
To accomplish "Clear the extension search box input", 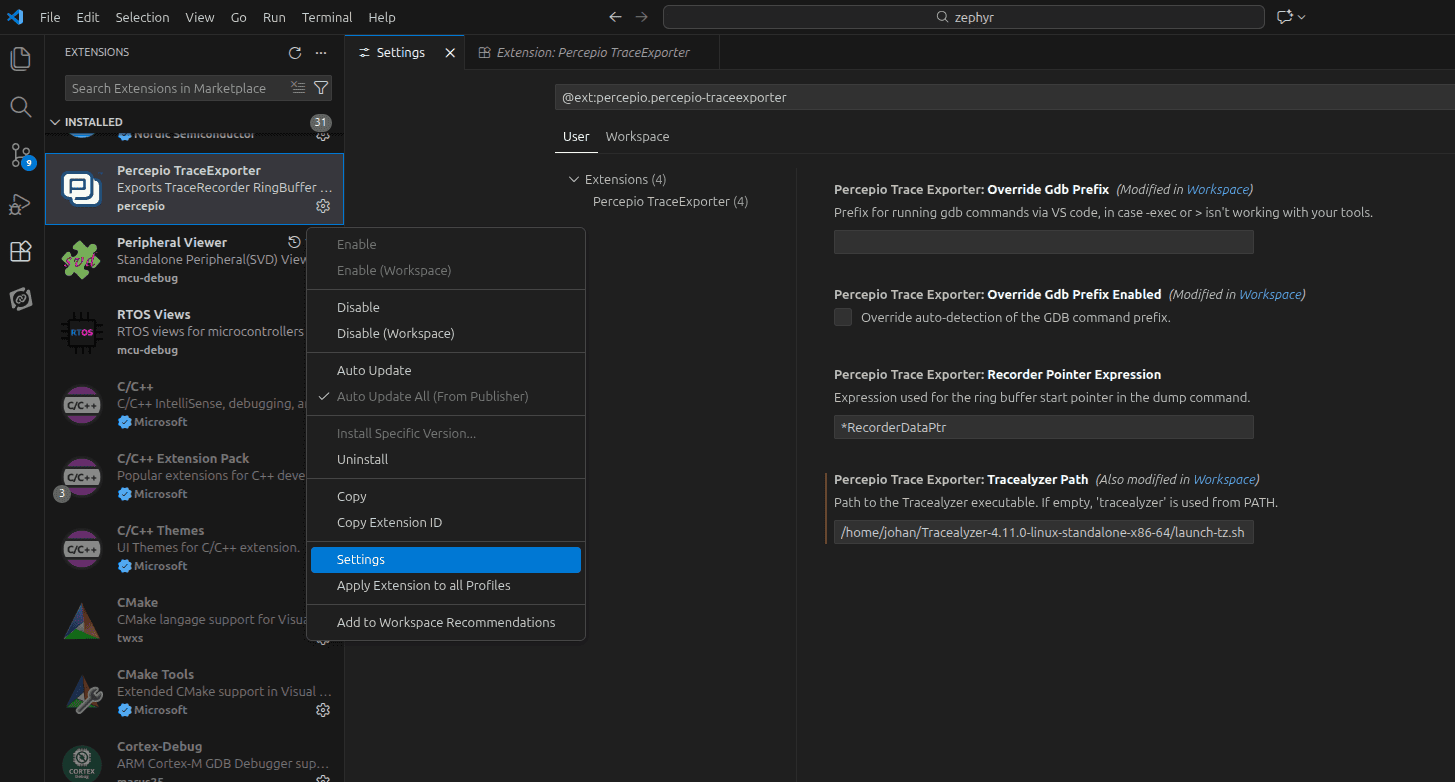I will click(x=298, y=88).
